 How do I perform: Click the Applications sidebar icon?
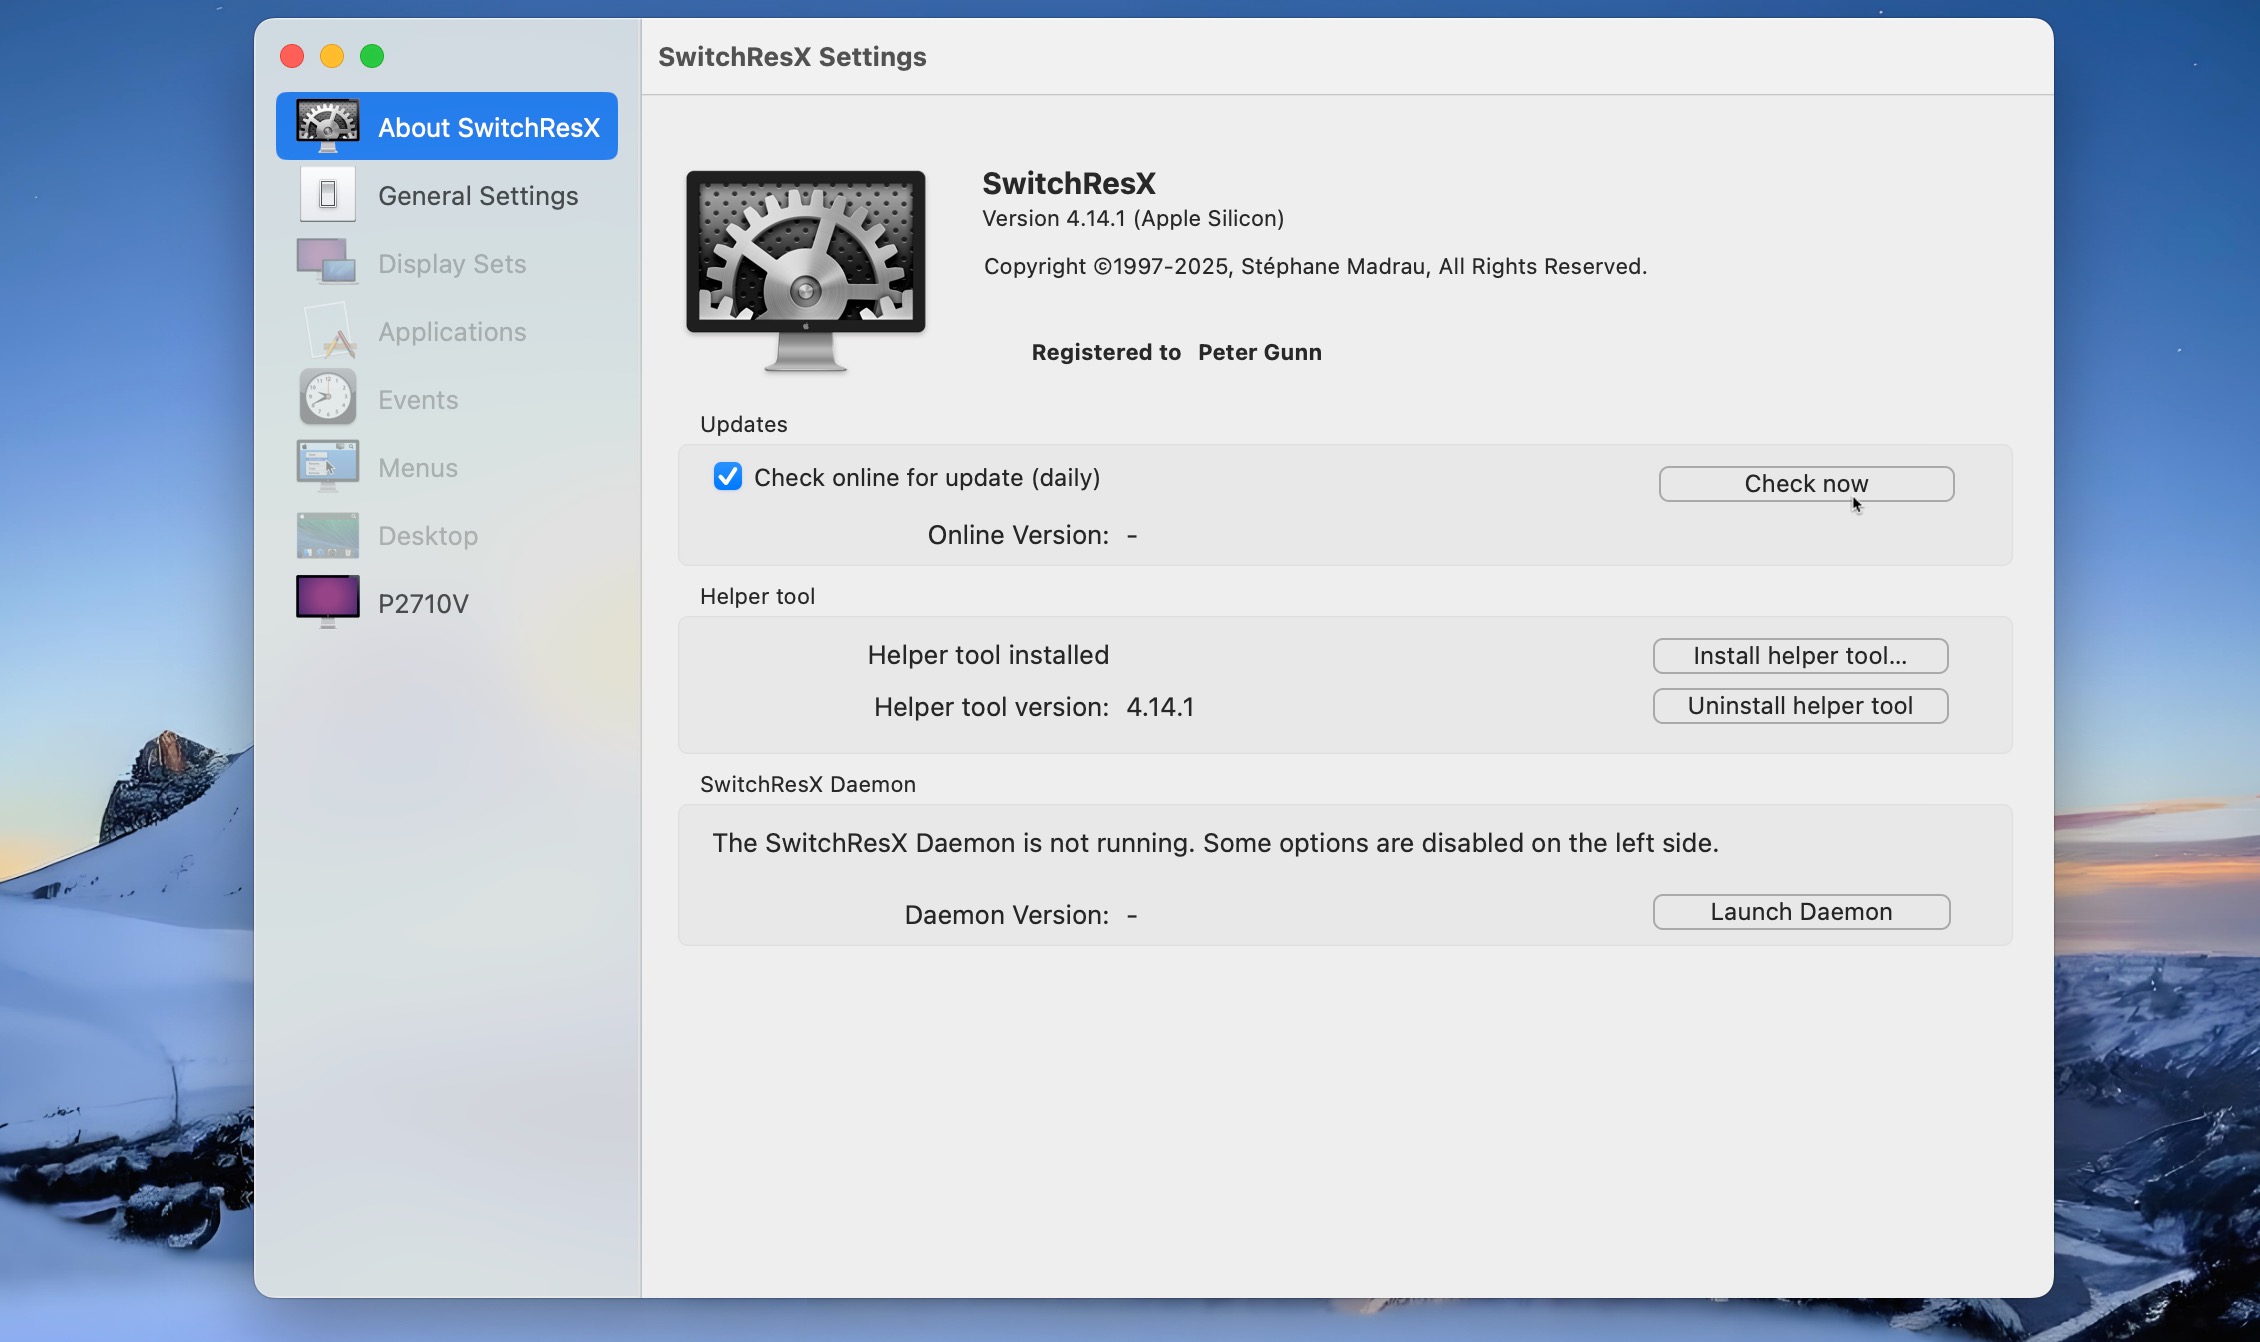(329, 330)
